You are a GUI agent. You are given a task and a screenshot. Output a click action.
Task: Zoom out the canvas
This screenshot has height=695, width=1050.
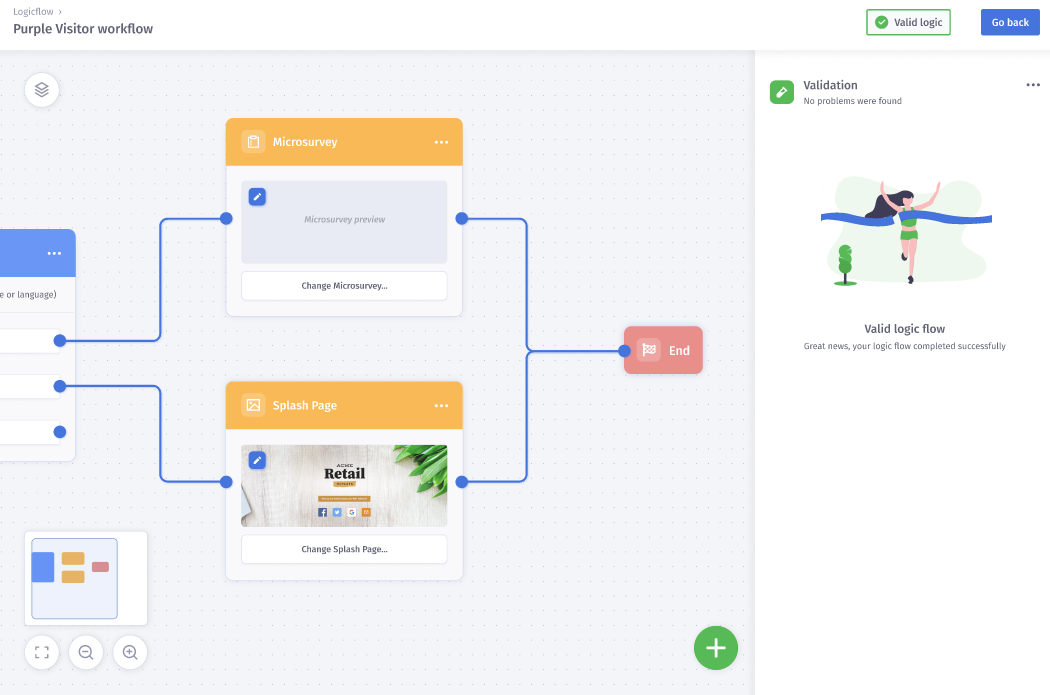tap(86, 653)
